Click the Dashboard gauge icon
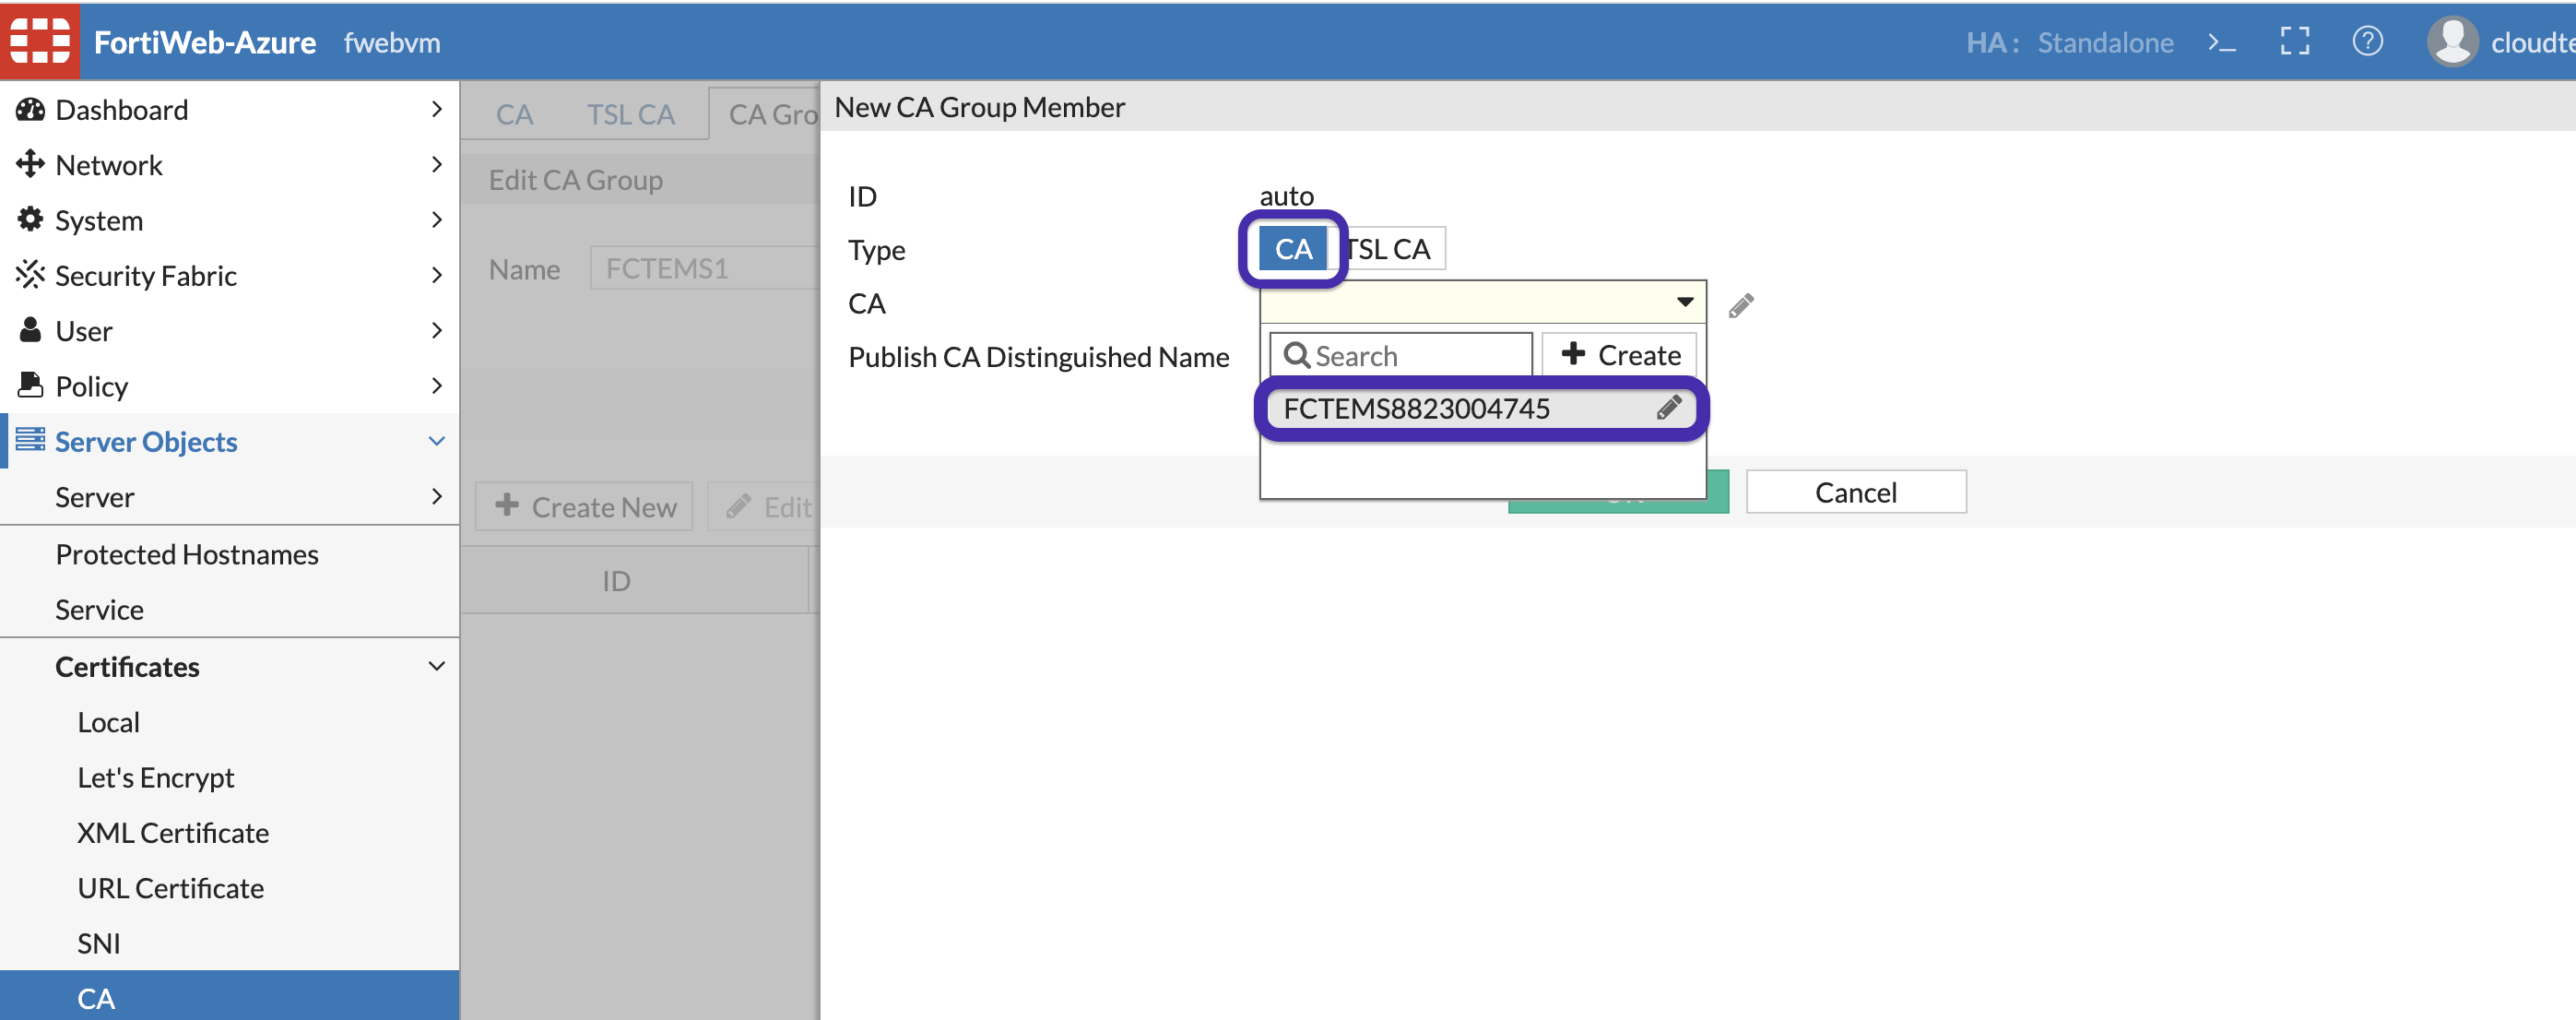The image size is (2576, 1020). (x=30, y=109)
